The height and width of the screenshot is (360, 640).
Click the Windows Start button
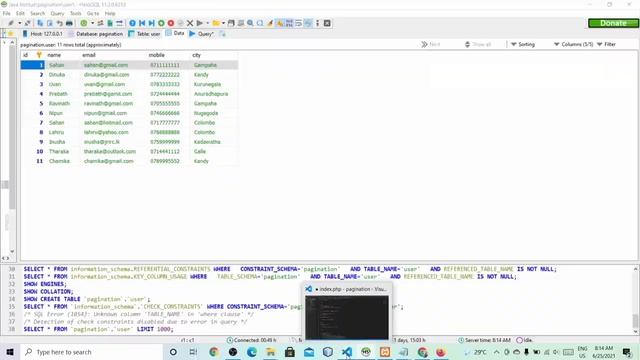[10, 352]
